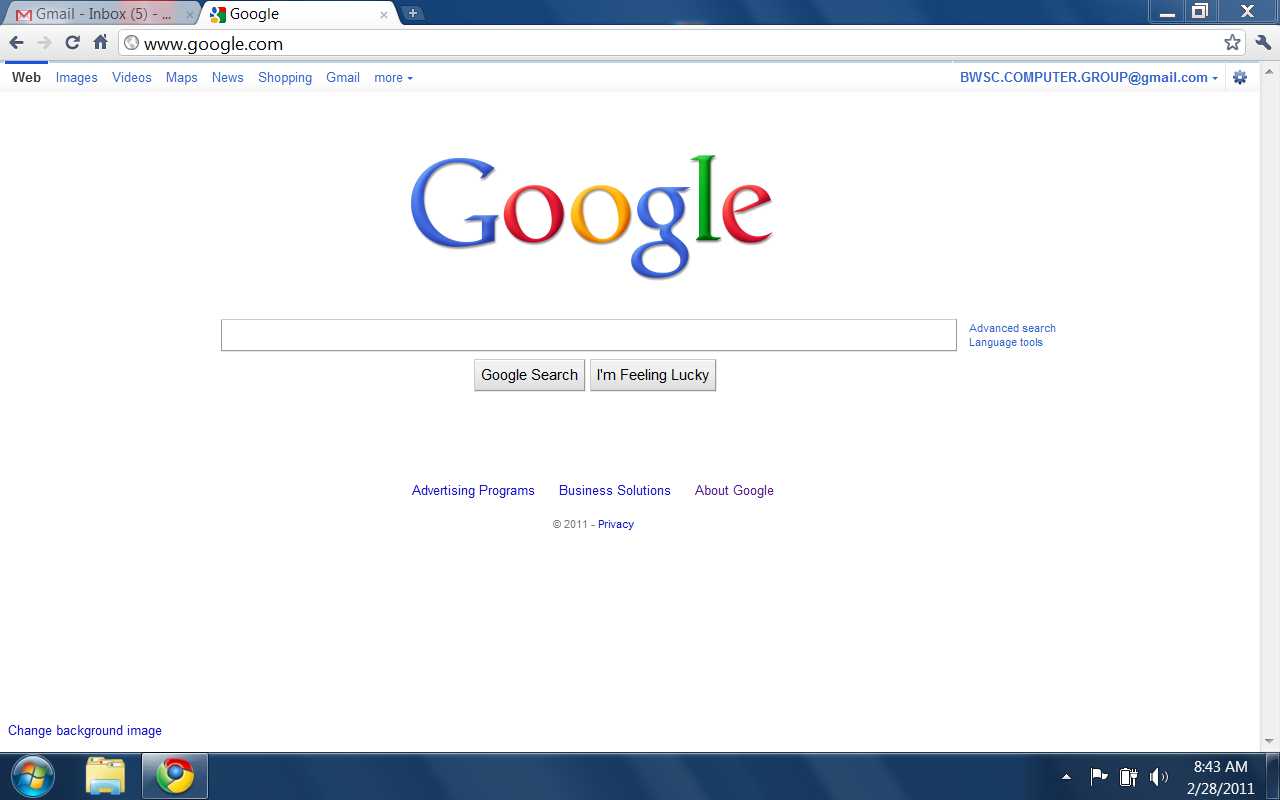
Task: Click the Google Search button
Action: (x=529, y=375)
